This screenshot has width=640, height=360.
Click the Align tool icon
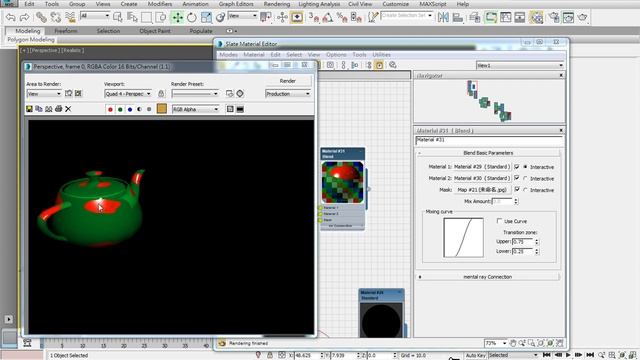(x=458, y=17)
